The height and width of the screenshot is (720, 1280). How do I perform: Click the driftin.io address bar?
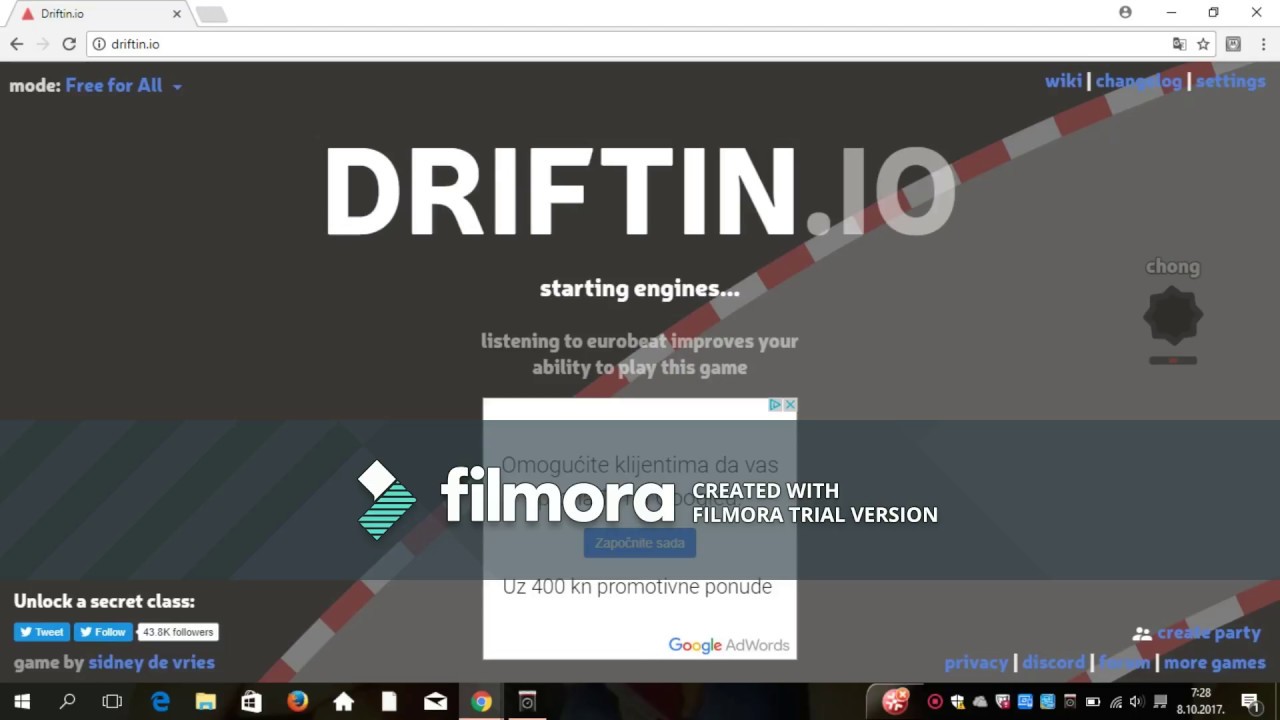click(x=640, y=44)
